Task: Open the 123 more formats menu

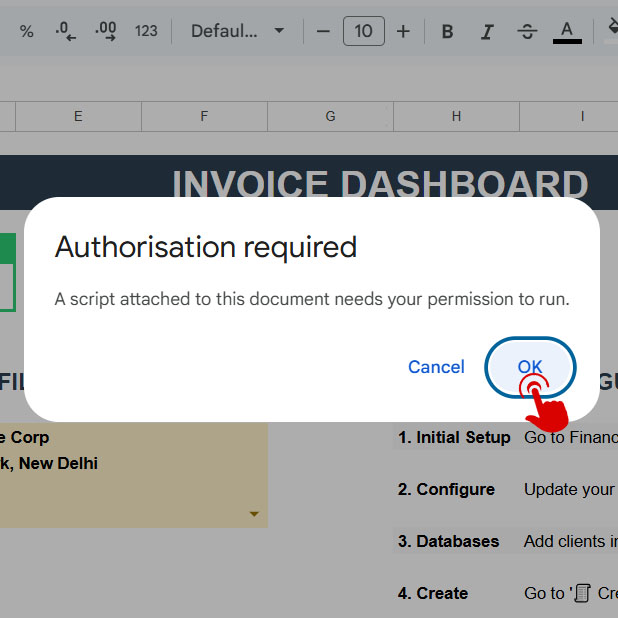Action: click(x=146, y=31)
